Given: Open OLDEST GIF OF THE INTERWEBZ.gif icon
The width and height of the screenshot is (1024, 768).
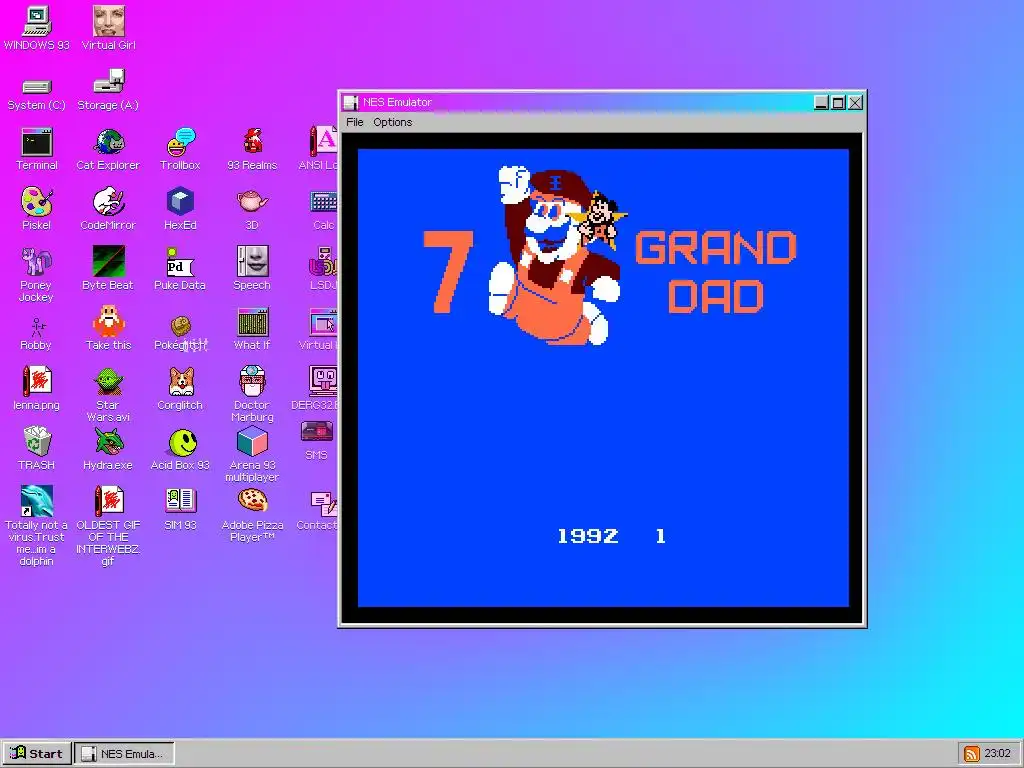Looking at the screenshot, I should tap(108, 501).
